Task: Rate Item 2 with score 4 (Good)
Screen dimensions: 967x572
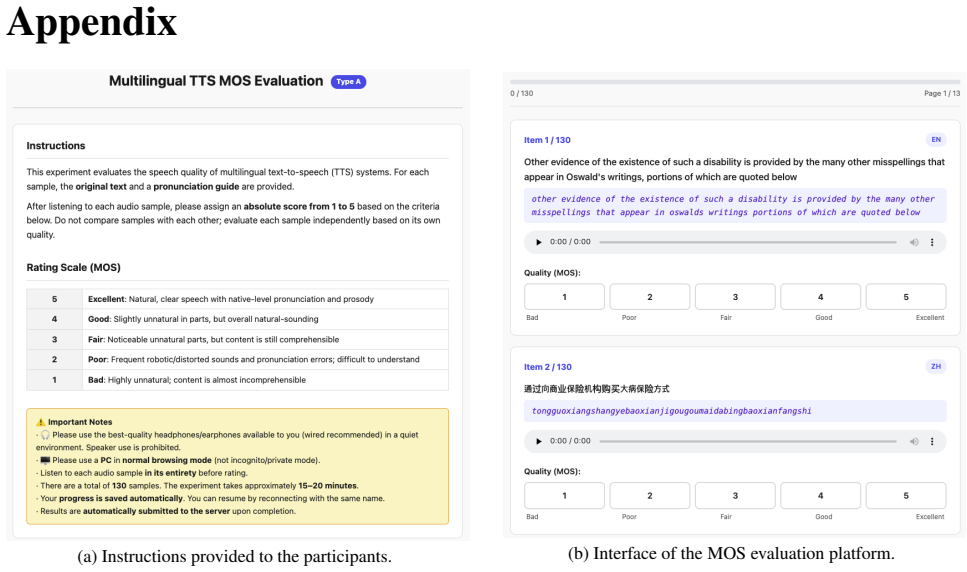Action: (820, 496)
